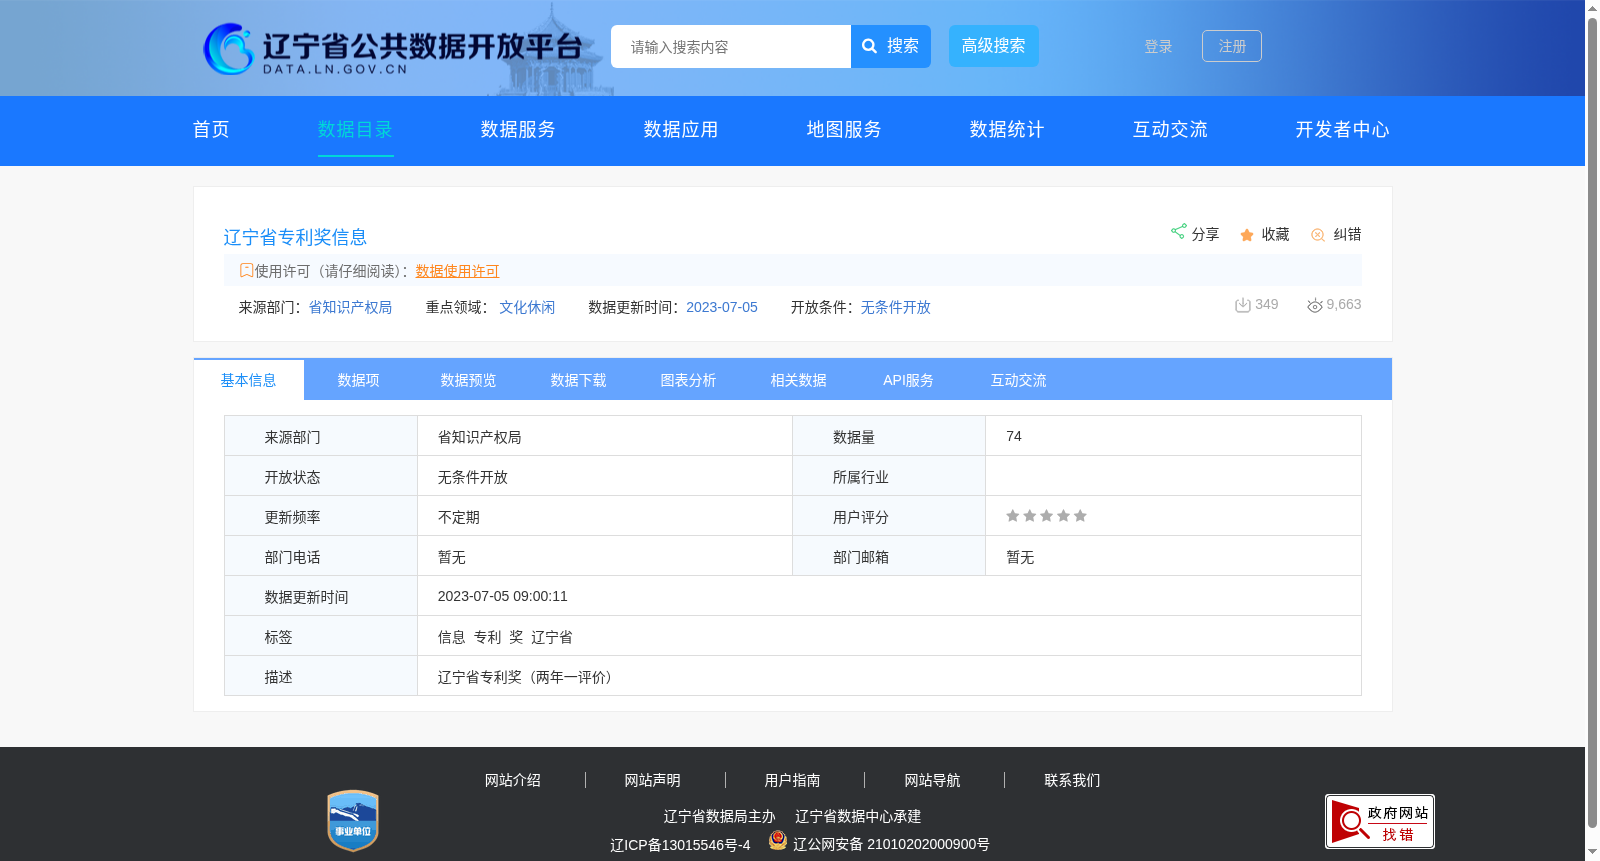Click the scrollbar up arrow

[1592, 8]
